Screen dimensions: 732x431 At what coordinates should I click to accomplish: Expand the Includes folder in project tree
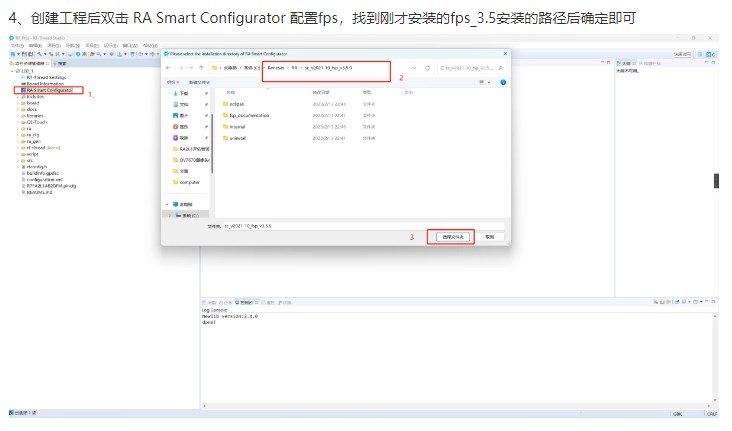click(x=18, y=97)
